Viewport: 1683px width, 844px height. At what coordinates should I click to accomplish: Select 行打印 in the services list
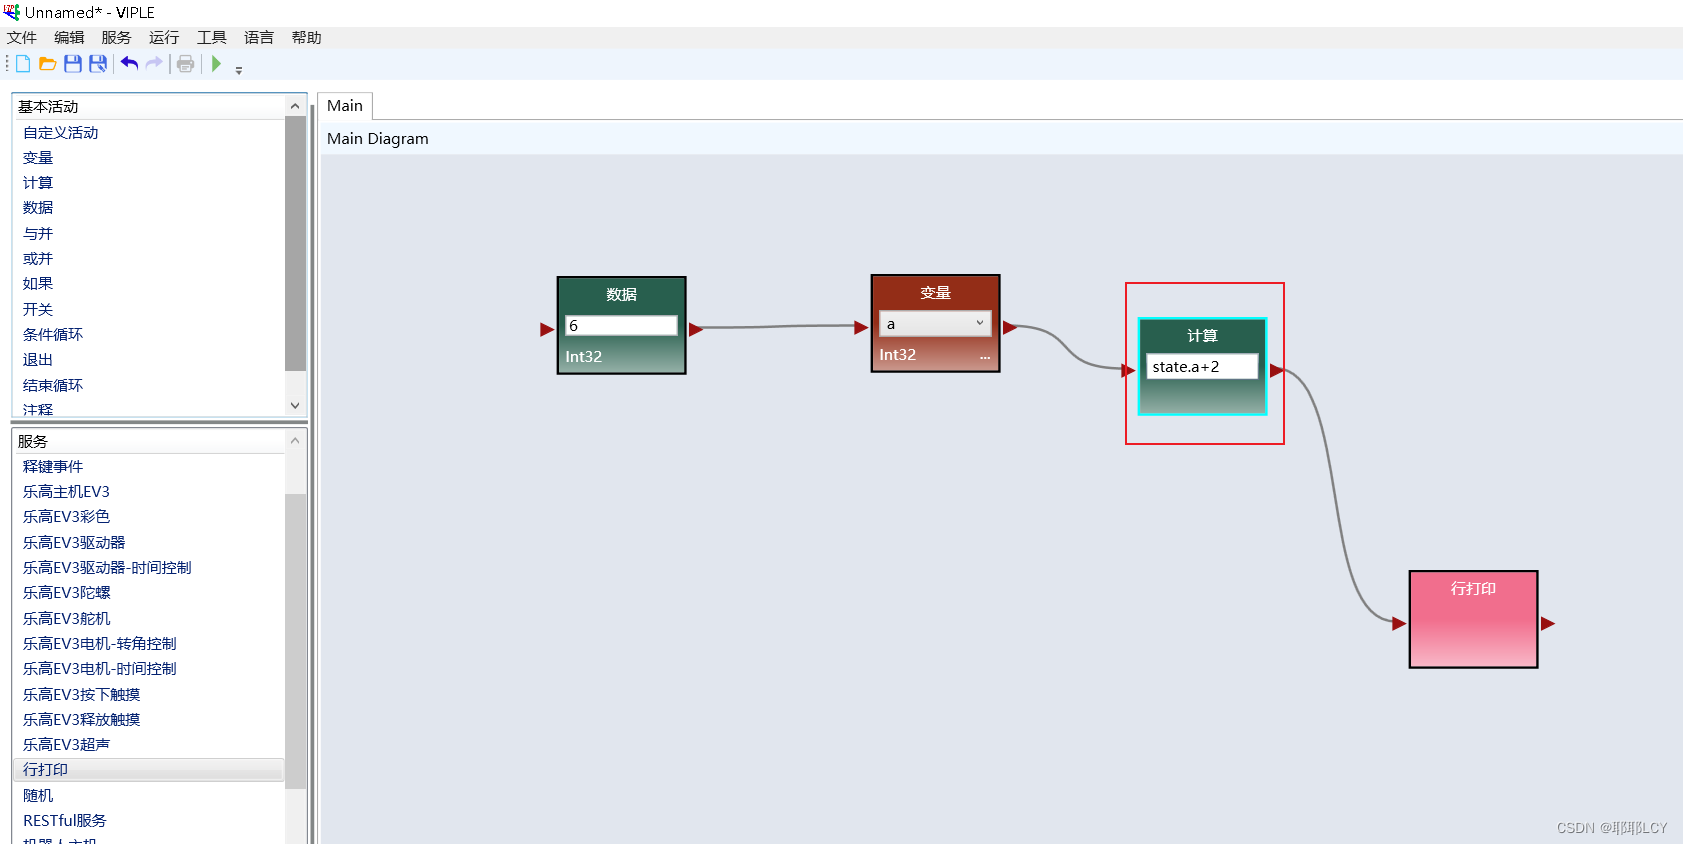pyautogui.click(x=148, y=770)
